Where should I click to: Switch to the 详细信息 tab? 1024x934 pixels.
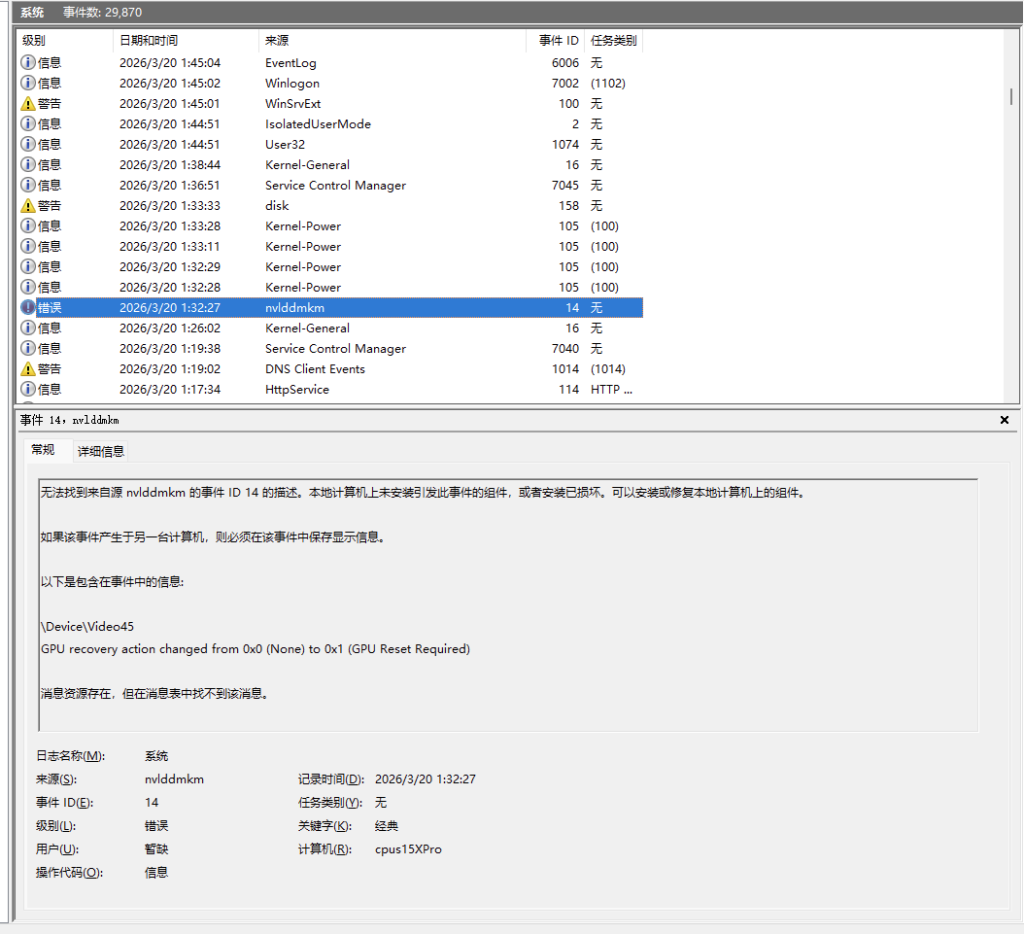pos(101,451)
